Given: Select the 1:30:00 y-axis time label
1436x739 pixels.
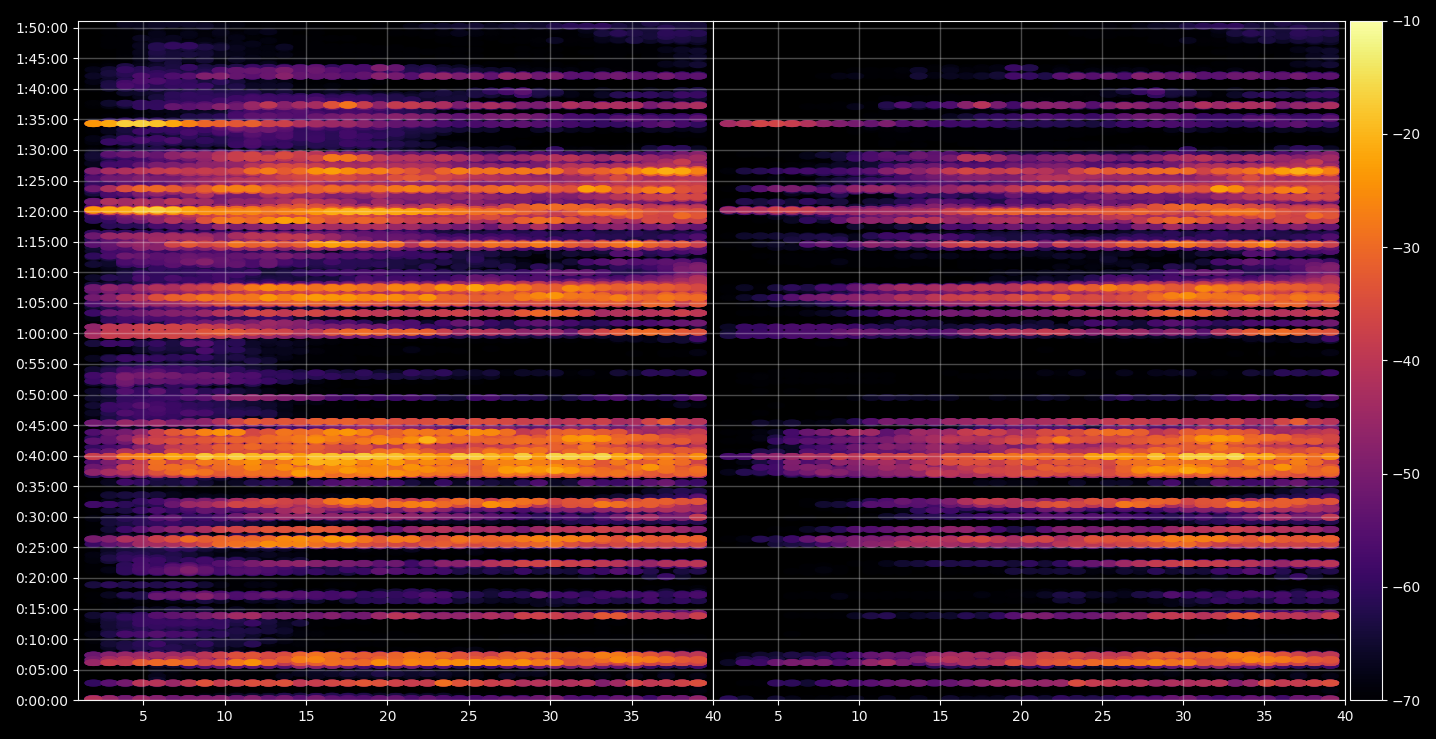Looking at the screenshot, I should pos(43,150).
